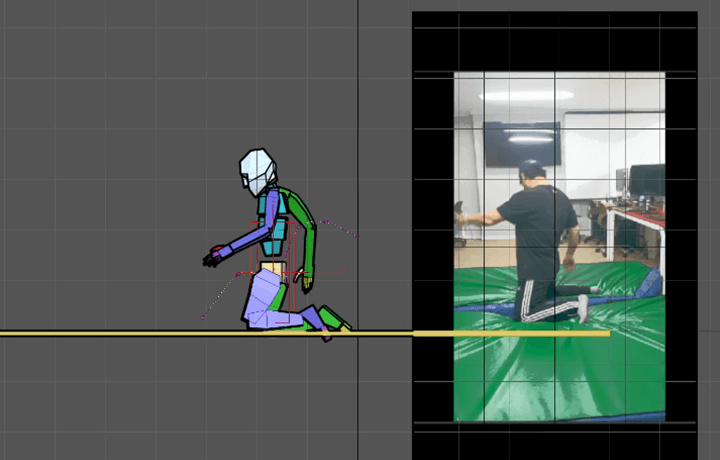Click purple trajectory endpoint right of character

(357, 236)
